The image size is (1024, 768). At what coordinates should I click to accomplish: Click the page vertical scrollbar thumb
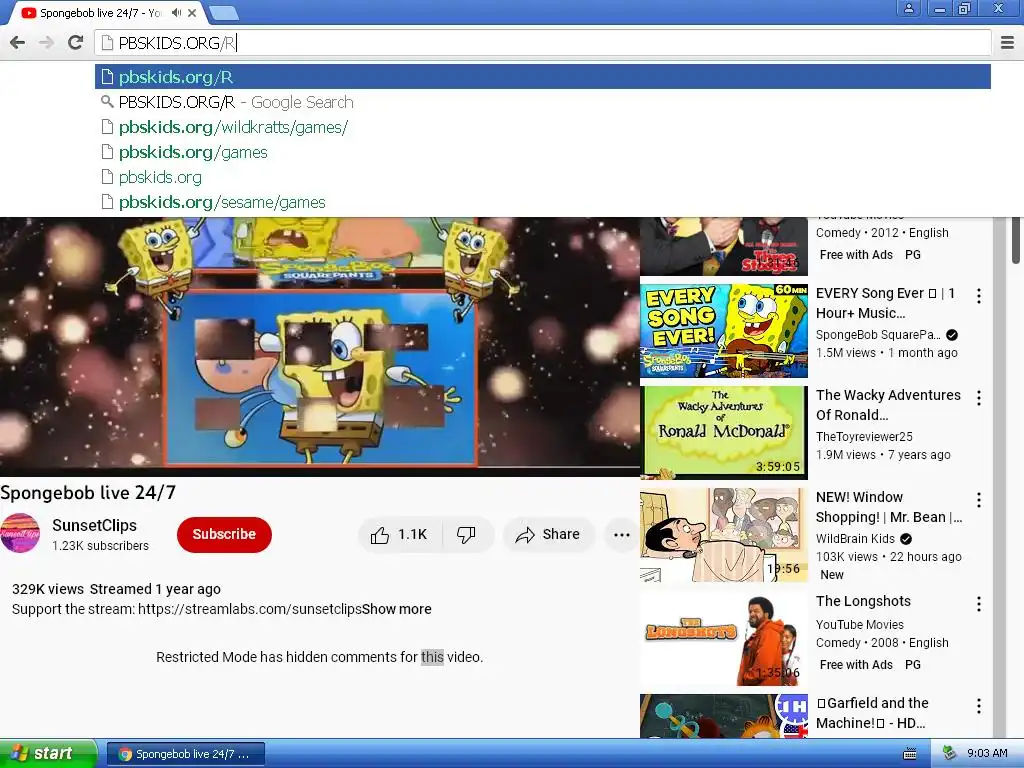(1016, 240)
